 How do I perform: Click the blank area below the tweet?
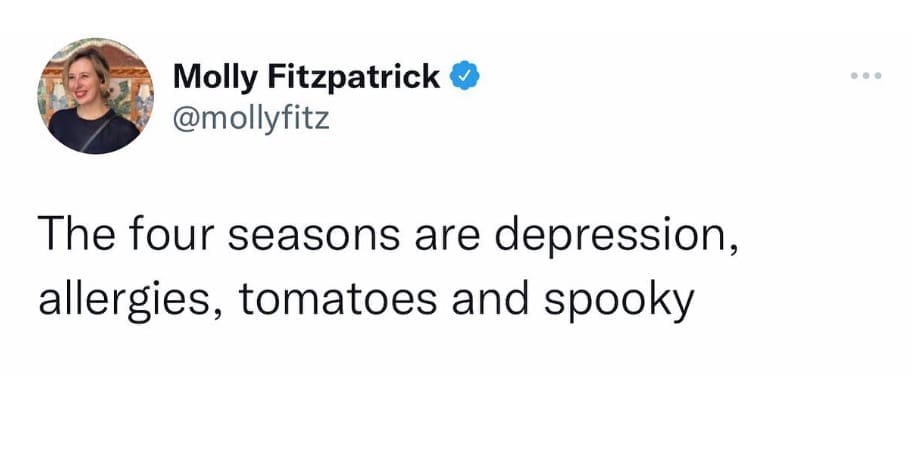(456, 400)
